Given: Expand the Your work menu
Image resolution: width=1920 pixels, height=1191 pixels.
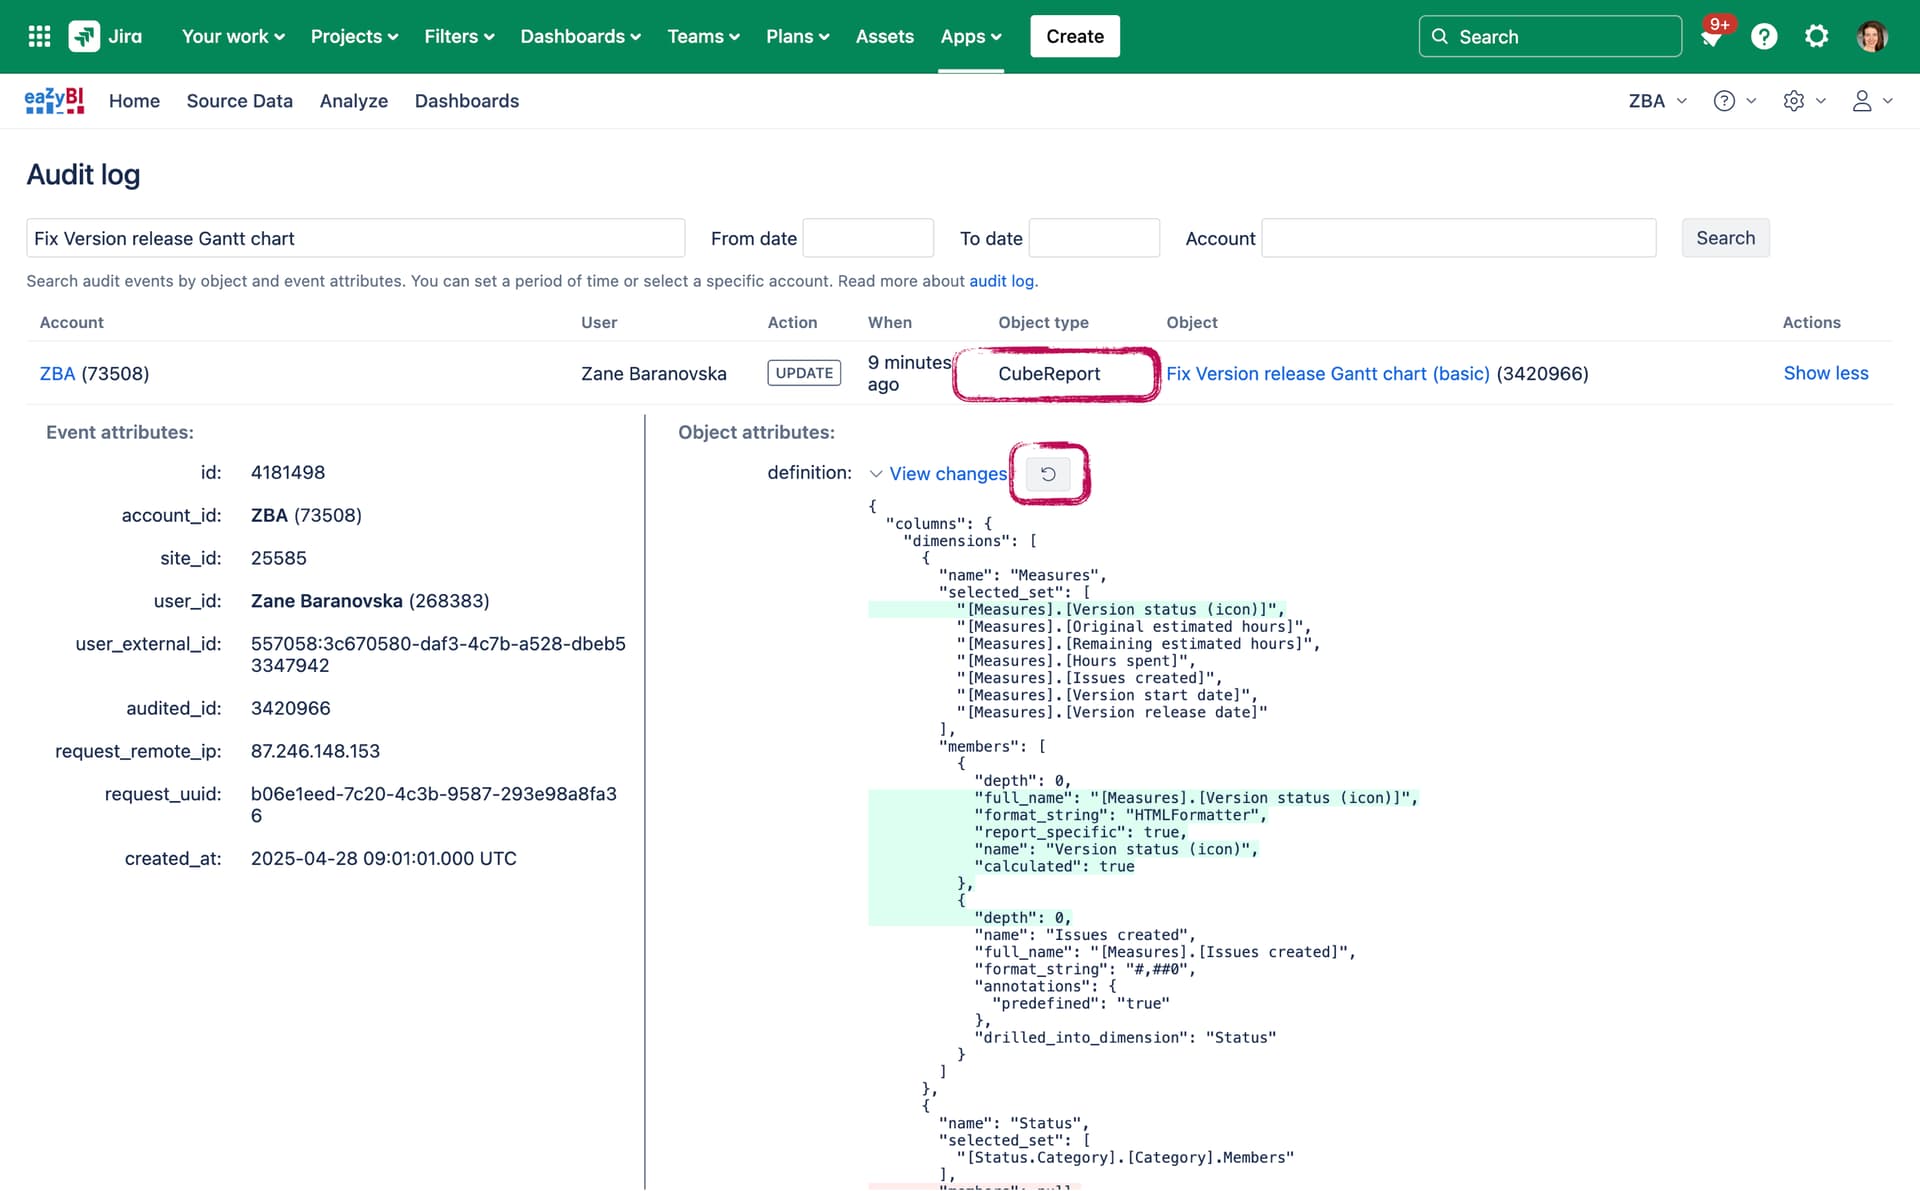Looking at the screenshot, I should (233, 37).
